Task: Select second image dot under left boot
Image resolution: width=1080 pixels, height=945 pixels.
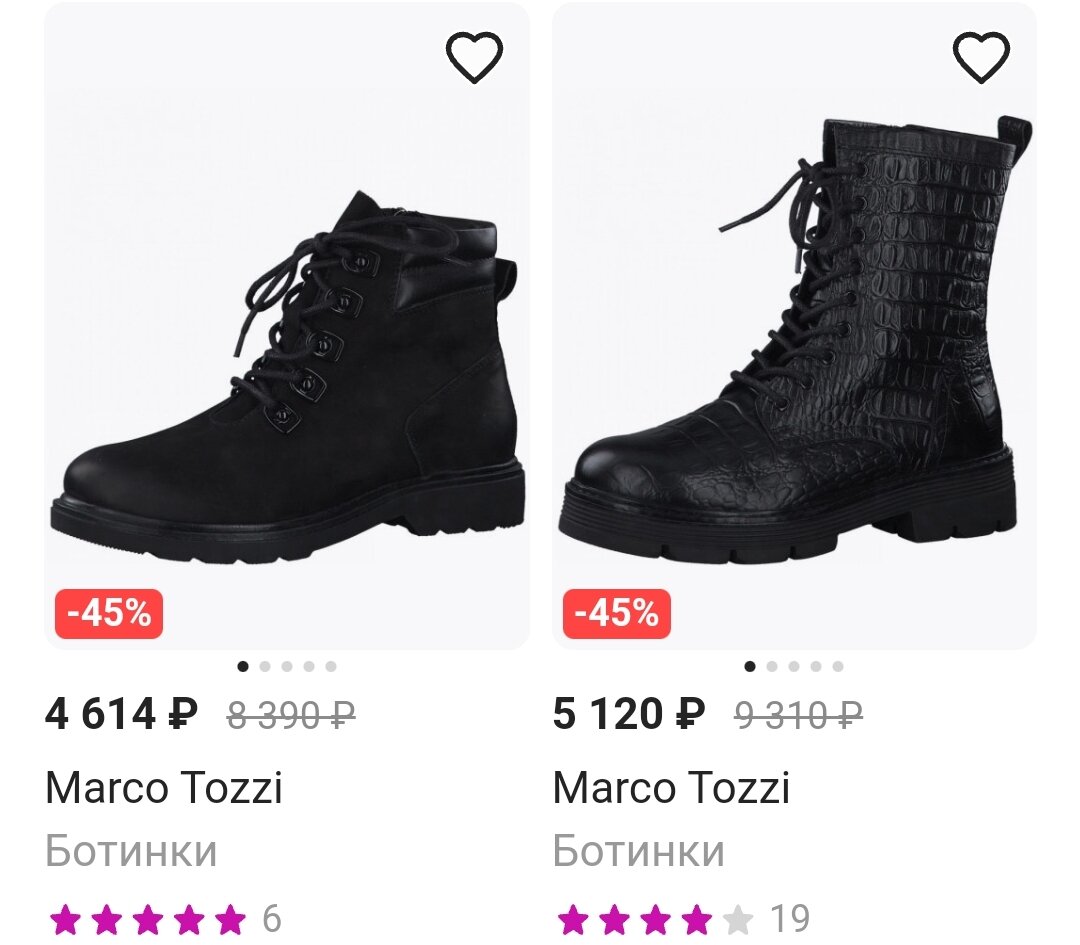Action: click(265, 666)
